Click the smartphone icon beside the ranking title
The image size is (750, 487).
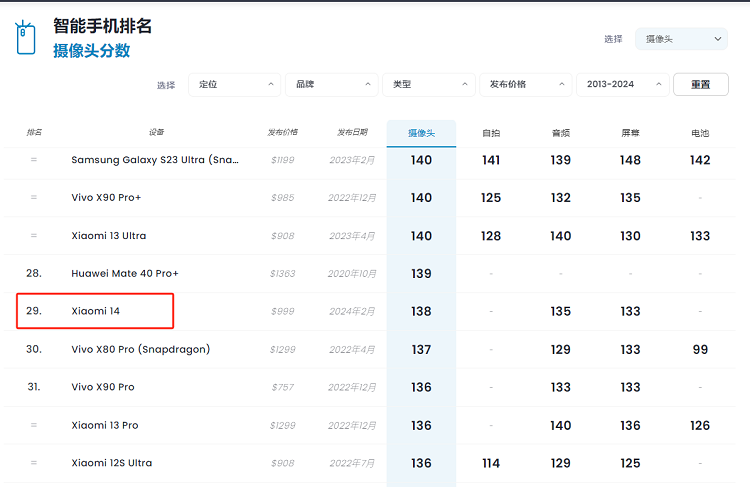[x=25, y=38]
